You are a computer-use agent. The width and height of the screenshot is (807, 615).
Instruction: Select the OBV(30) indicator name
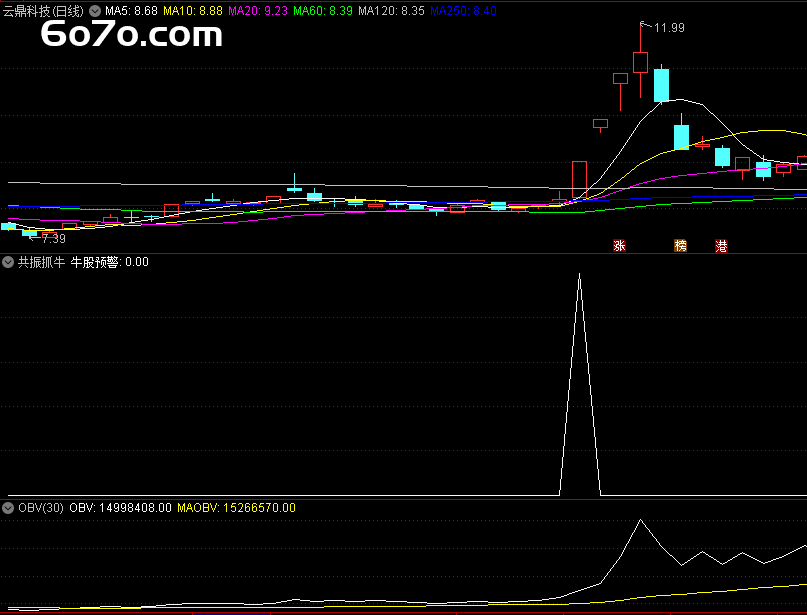pos(41,508)
